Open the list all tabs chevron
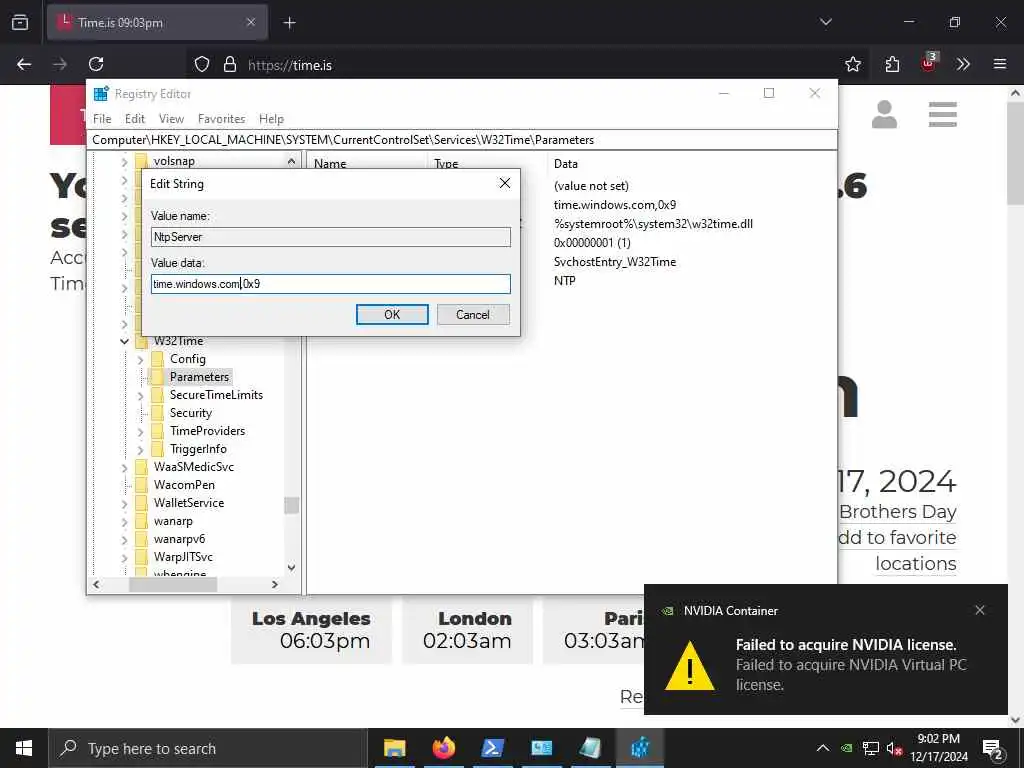The height and width of the screenshot is (768, 1024). (x=825, y=22)
